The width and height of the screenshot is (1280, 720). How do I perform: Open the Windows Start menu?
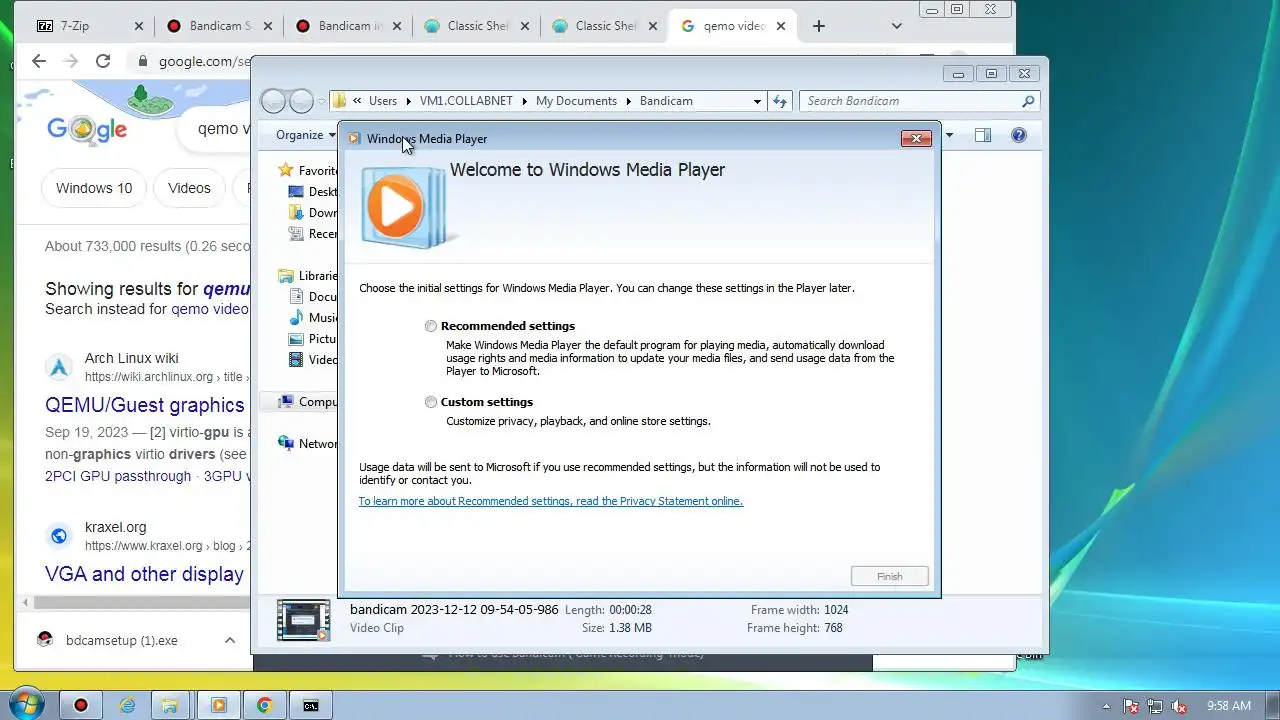tap(25, 705)
